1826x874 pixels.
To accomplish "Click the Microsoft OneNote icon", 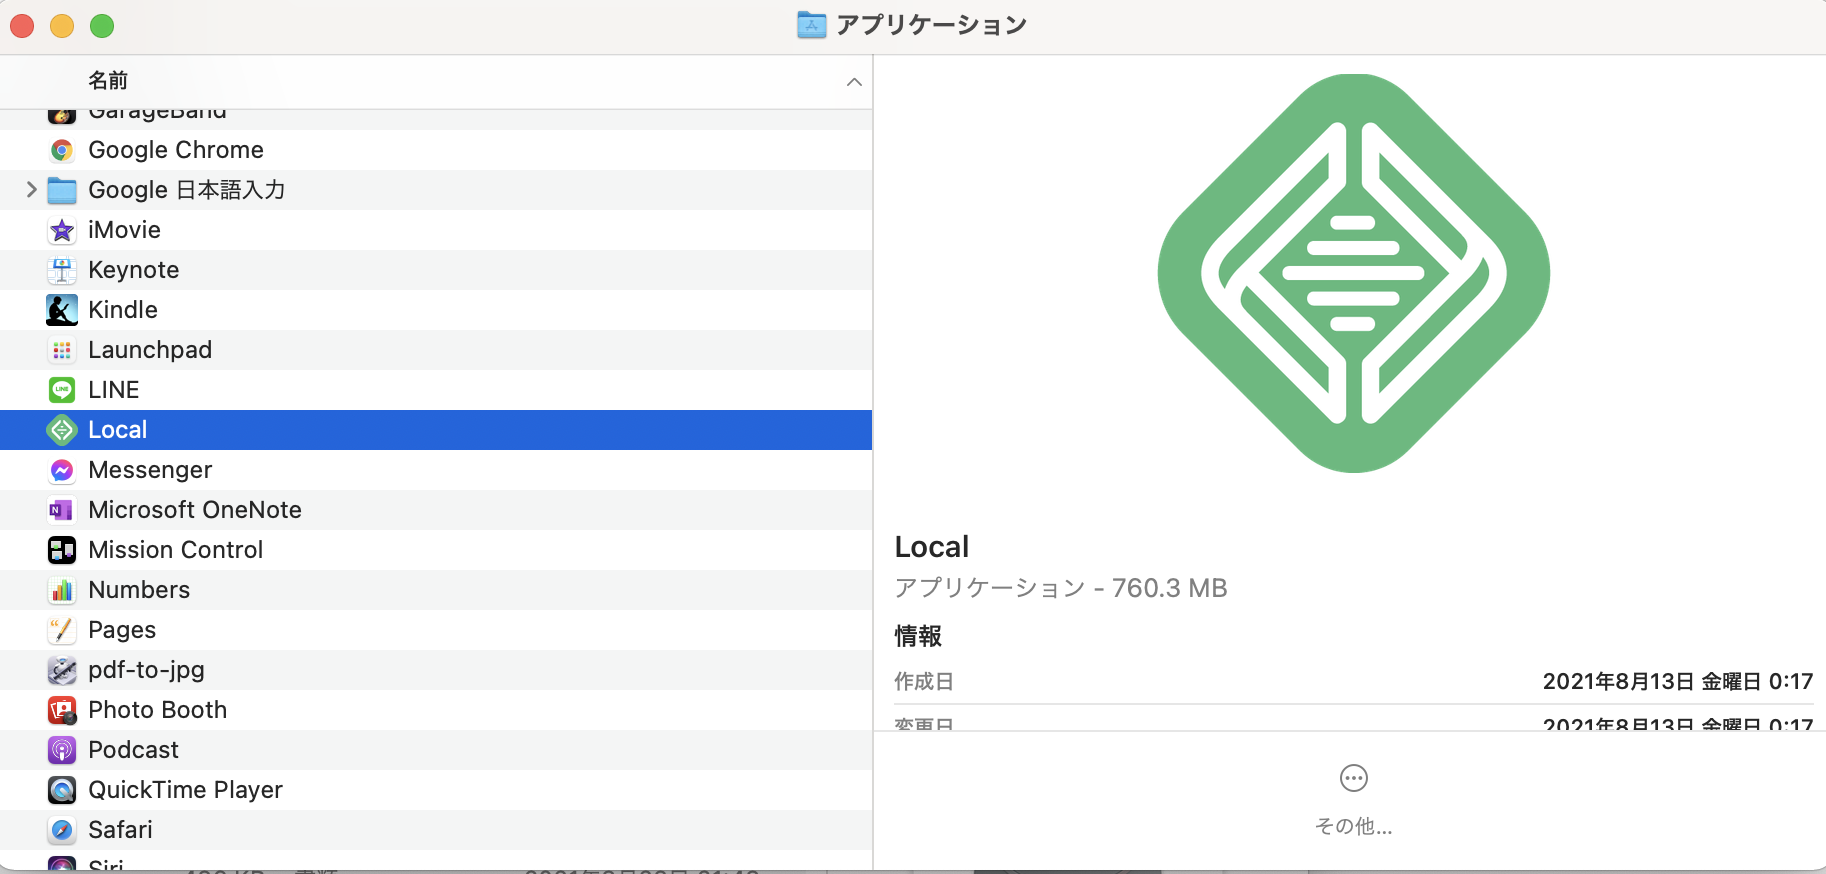I will 62,510.
